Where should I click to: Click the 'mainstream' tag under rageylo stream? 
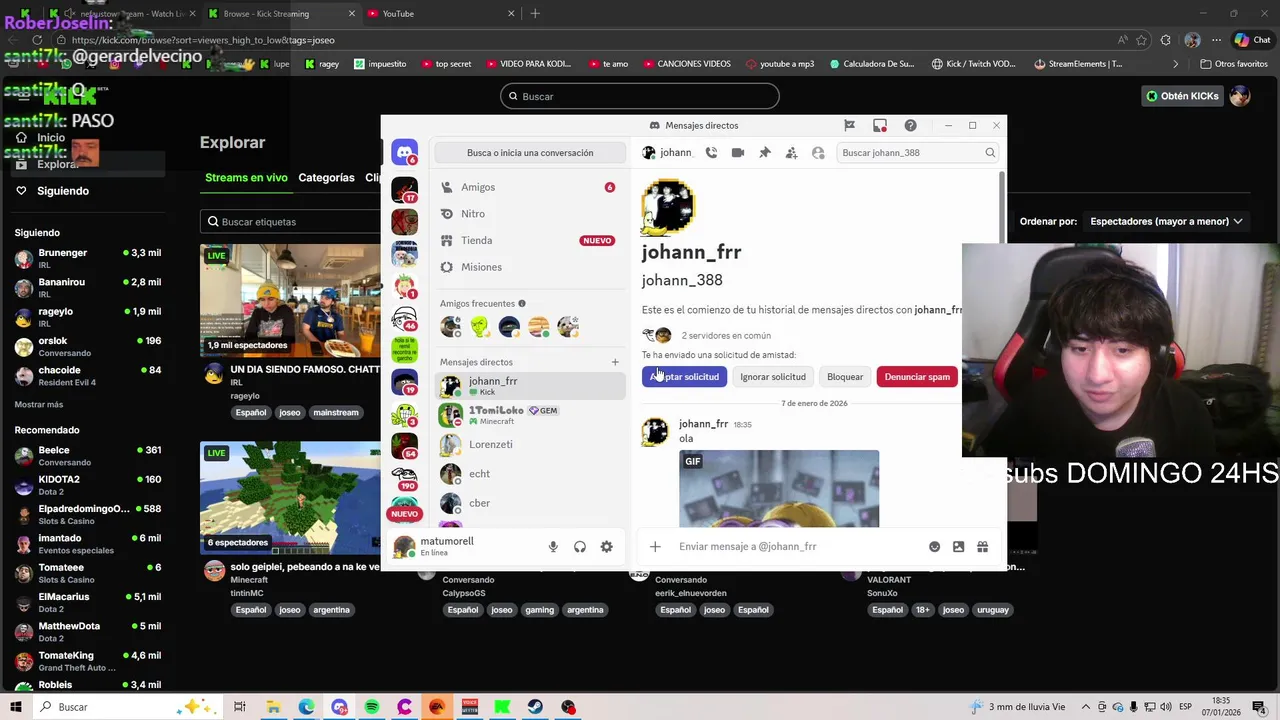click(x=336, y=412)
